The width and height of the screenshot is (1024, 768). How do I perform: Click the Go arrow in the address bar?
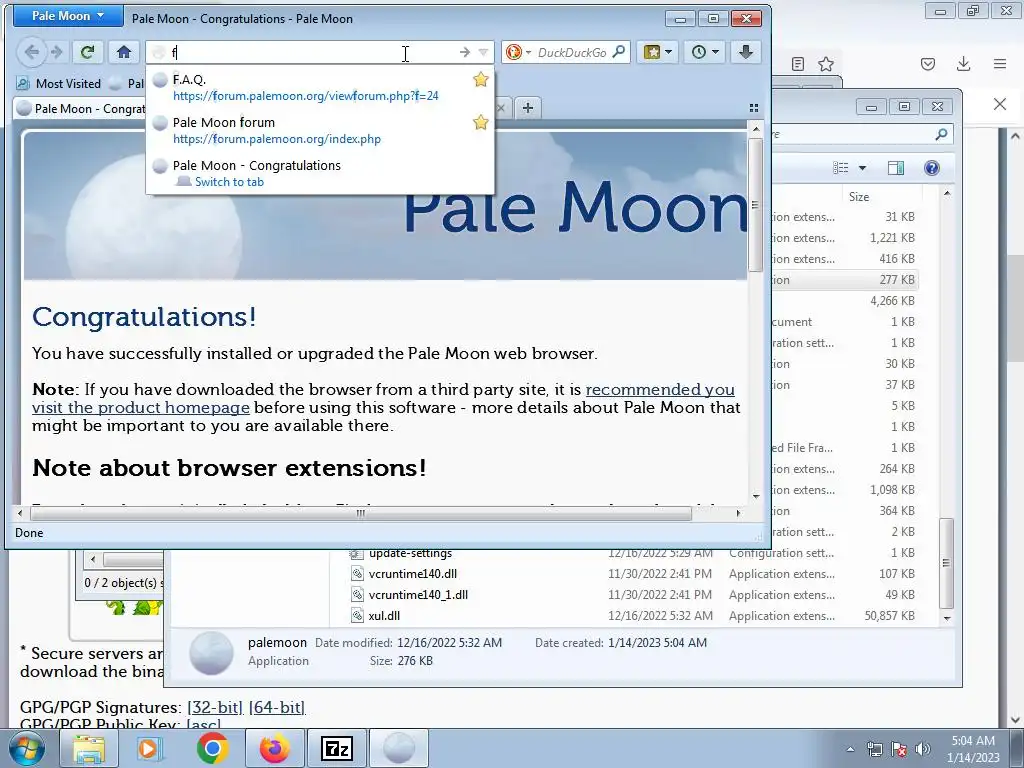[465, 52]
